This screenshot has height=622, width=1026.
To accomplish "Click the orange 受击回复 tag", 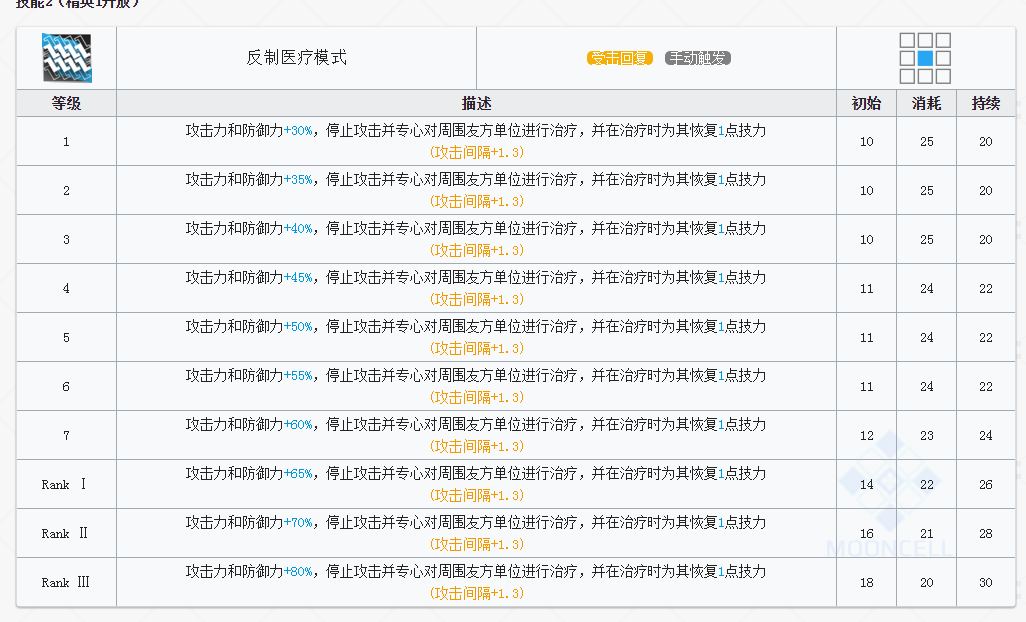I will [620, 58].
